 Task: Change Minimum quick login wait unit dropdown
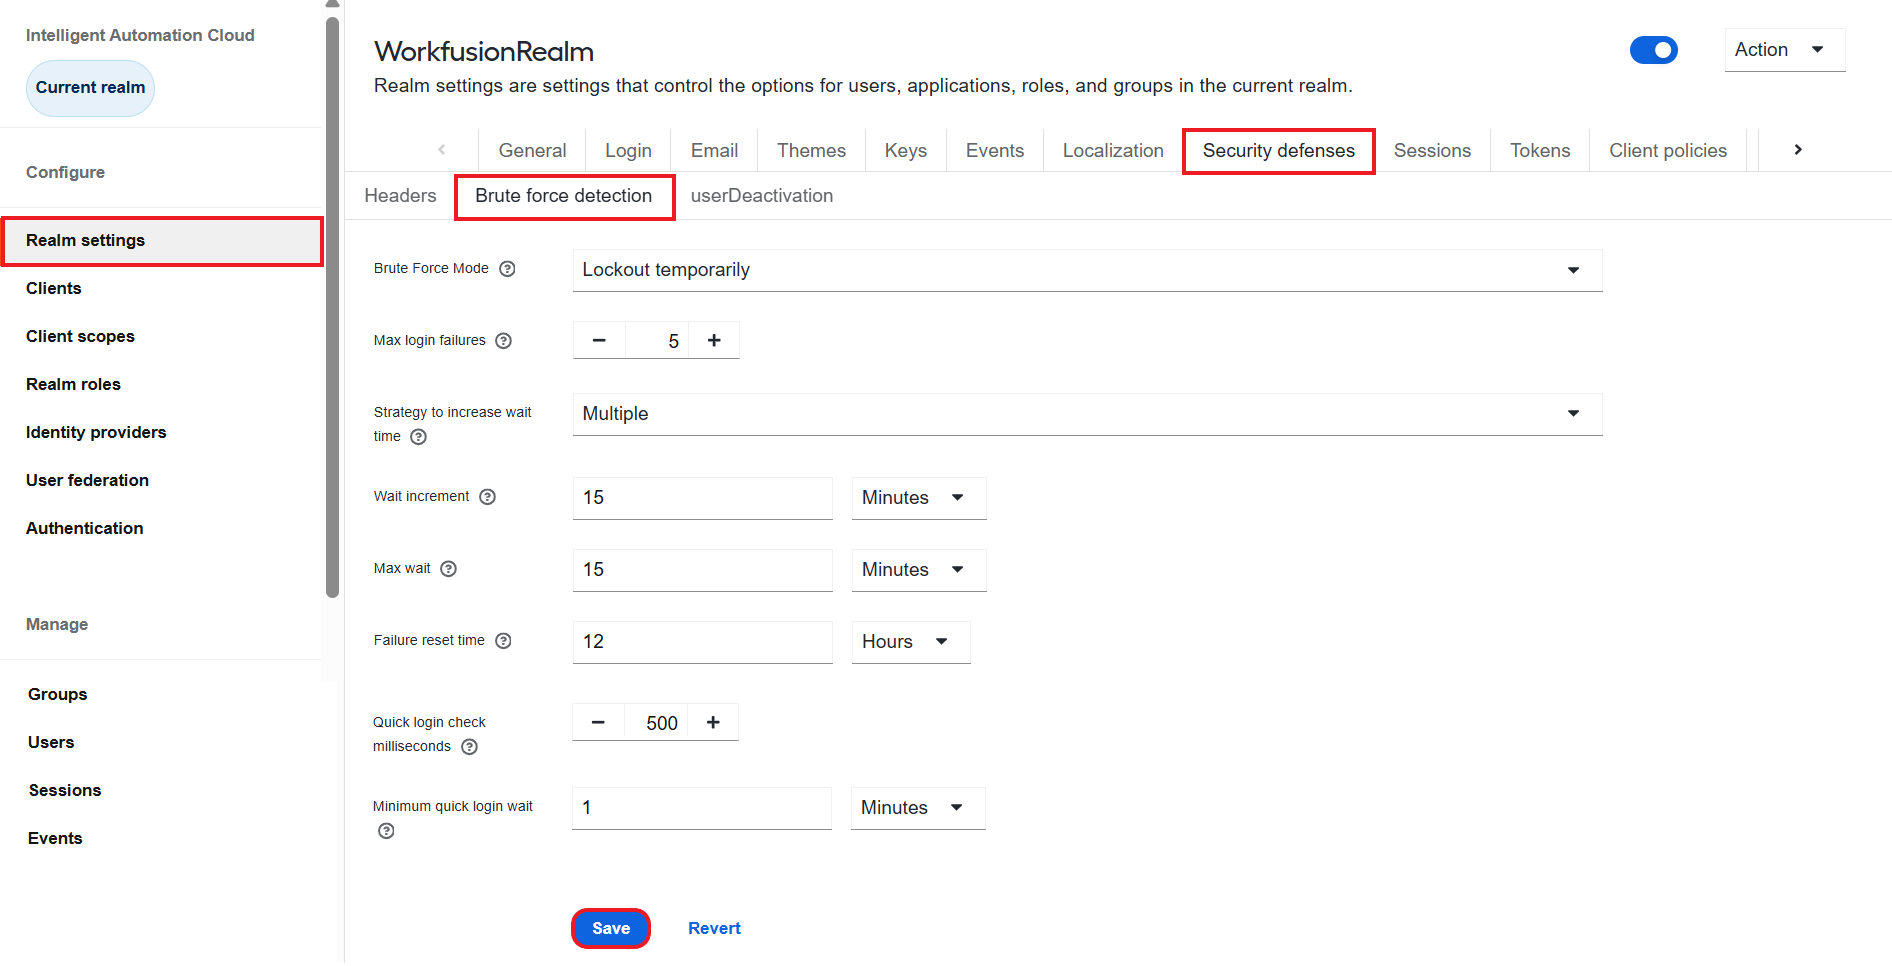[918, 808]
